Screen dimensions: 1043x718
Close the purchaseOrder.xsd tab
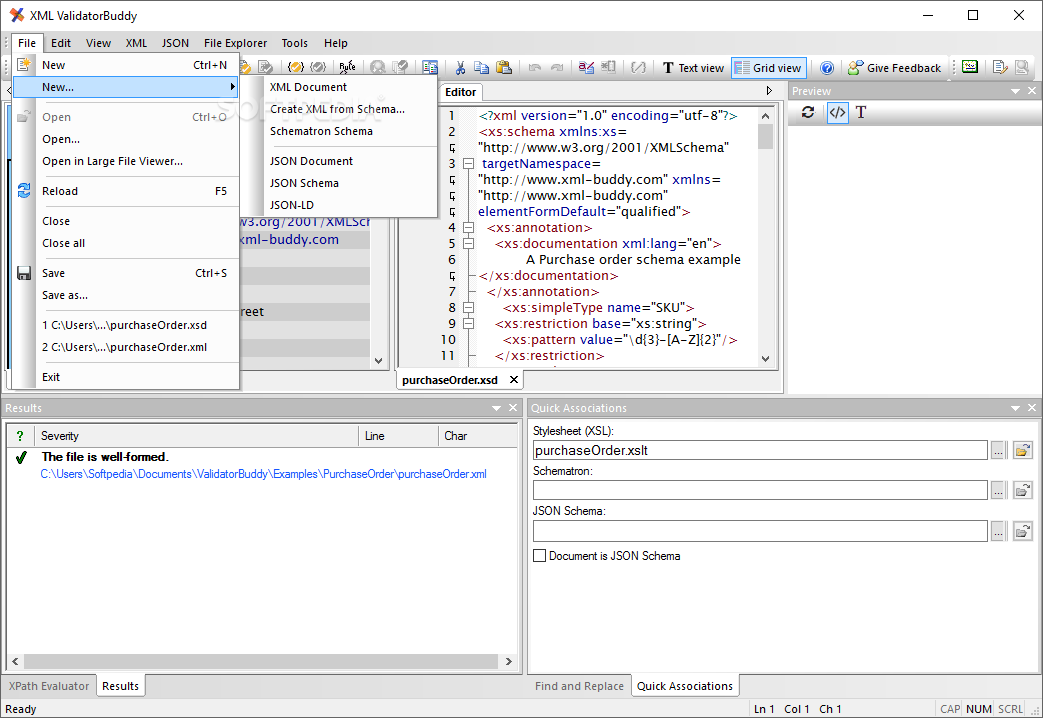514,380
